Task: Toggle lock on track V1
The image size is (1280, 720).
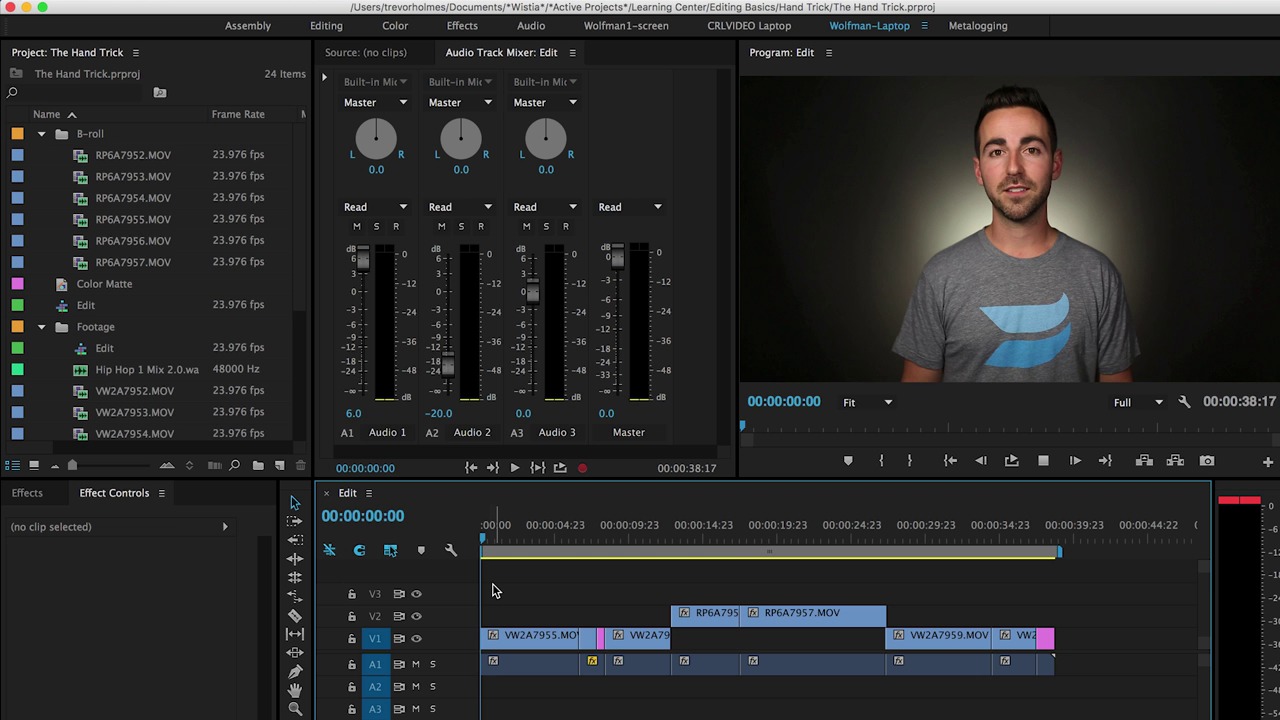Action: 352,638
